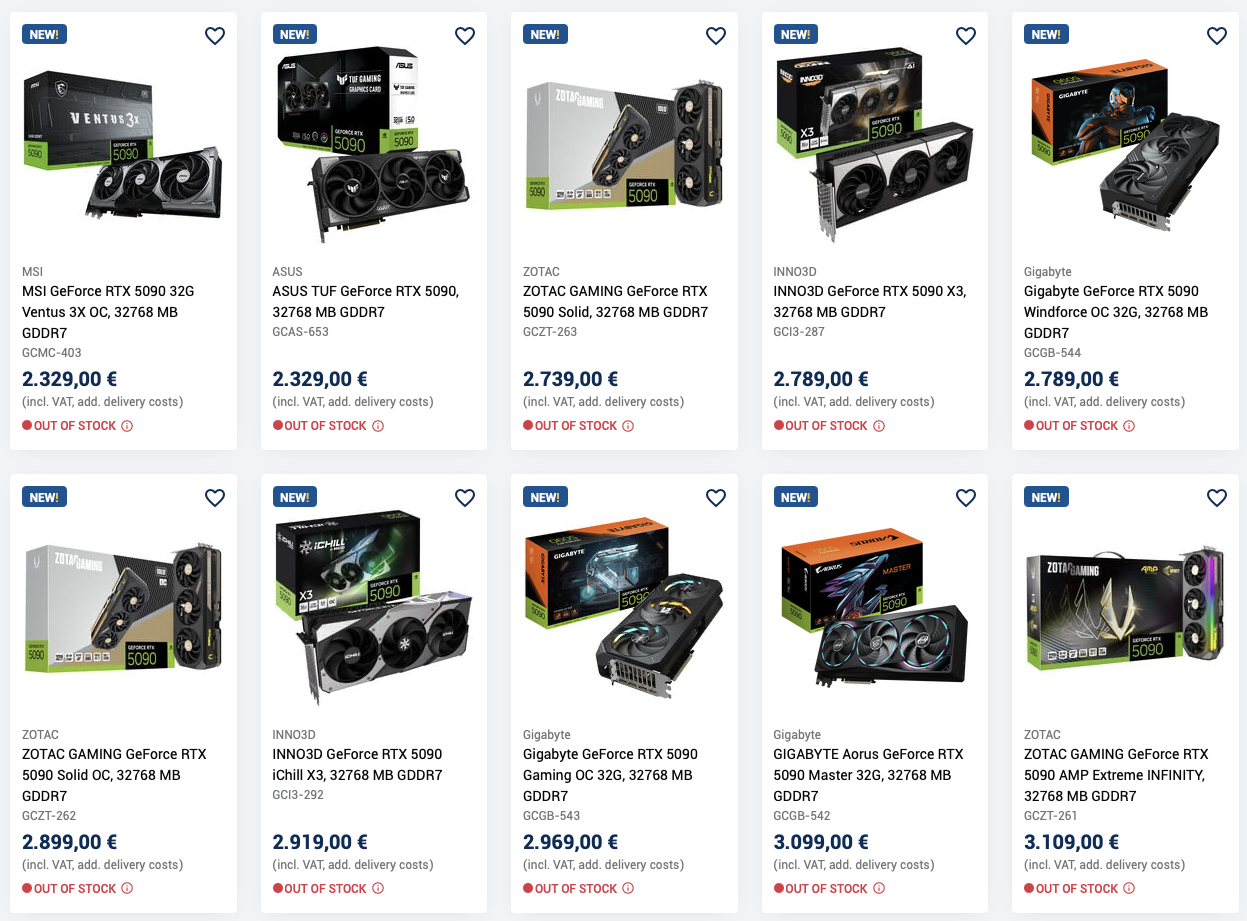Show stock info icon for MSI Ventus
This screenshot has height=921, width=1247.
tap(127, 426)
